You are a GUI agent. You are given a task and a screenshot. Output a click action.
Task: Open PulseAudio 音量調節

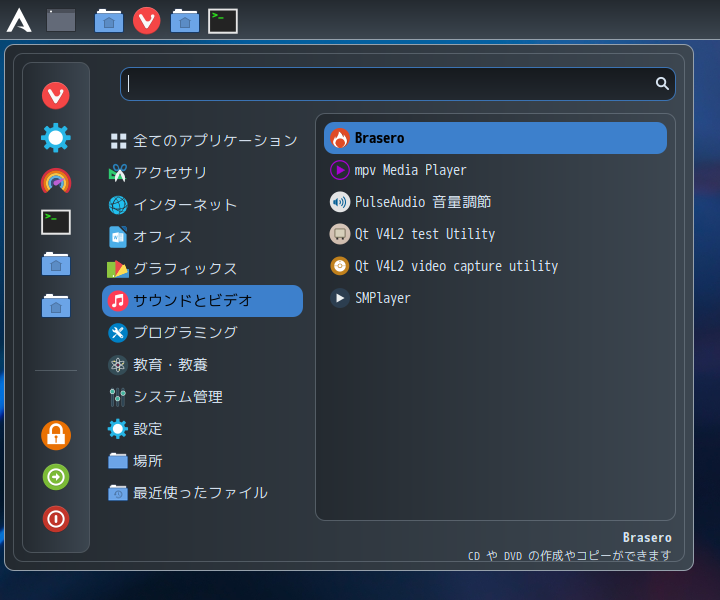click(x=495, y=202)
